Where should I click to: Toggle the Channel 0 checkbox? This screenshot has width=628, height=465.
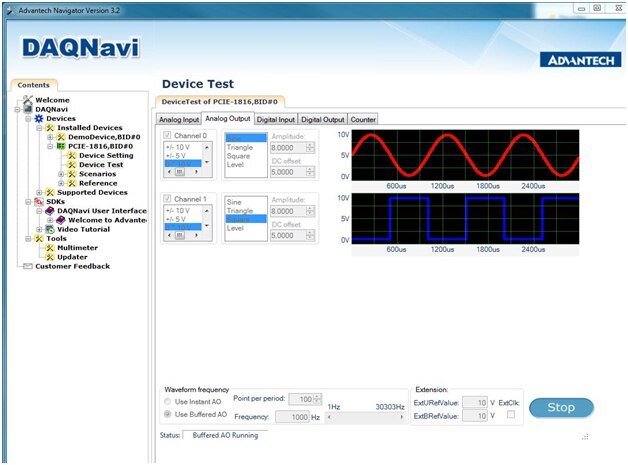167,135
